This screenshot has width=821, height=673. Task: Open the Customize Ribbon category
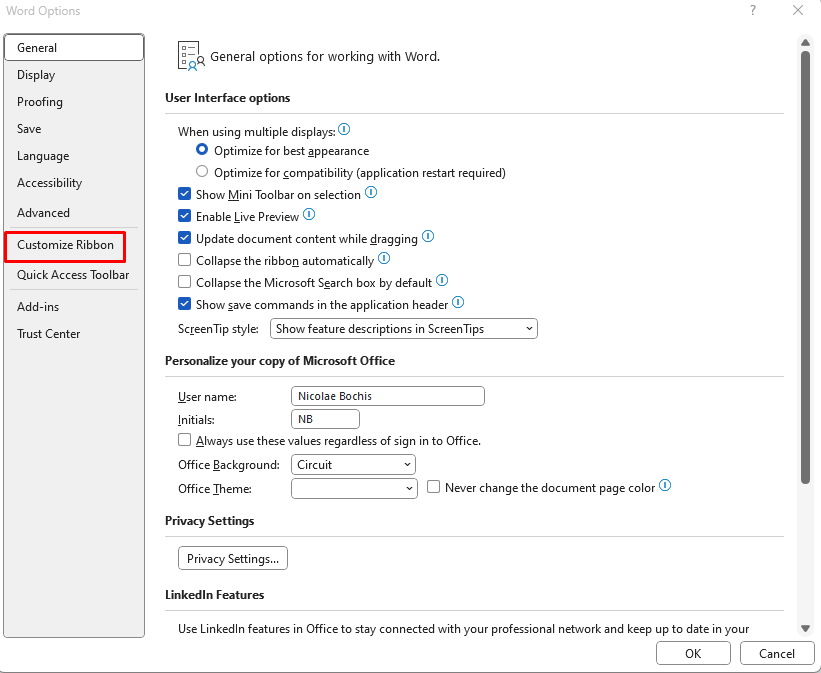point(65,245)
